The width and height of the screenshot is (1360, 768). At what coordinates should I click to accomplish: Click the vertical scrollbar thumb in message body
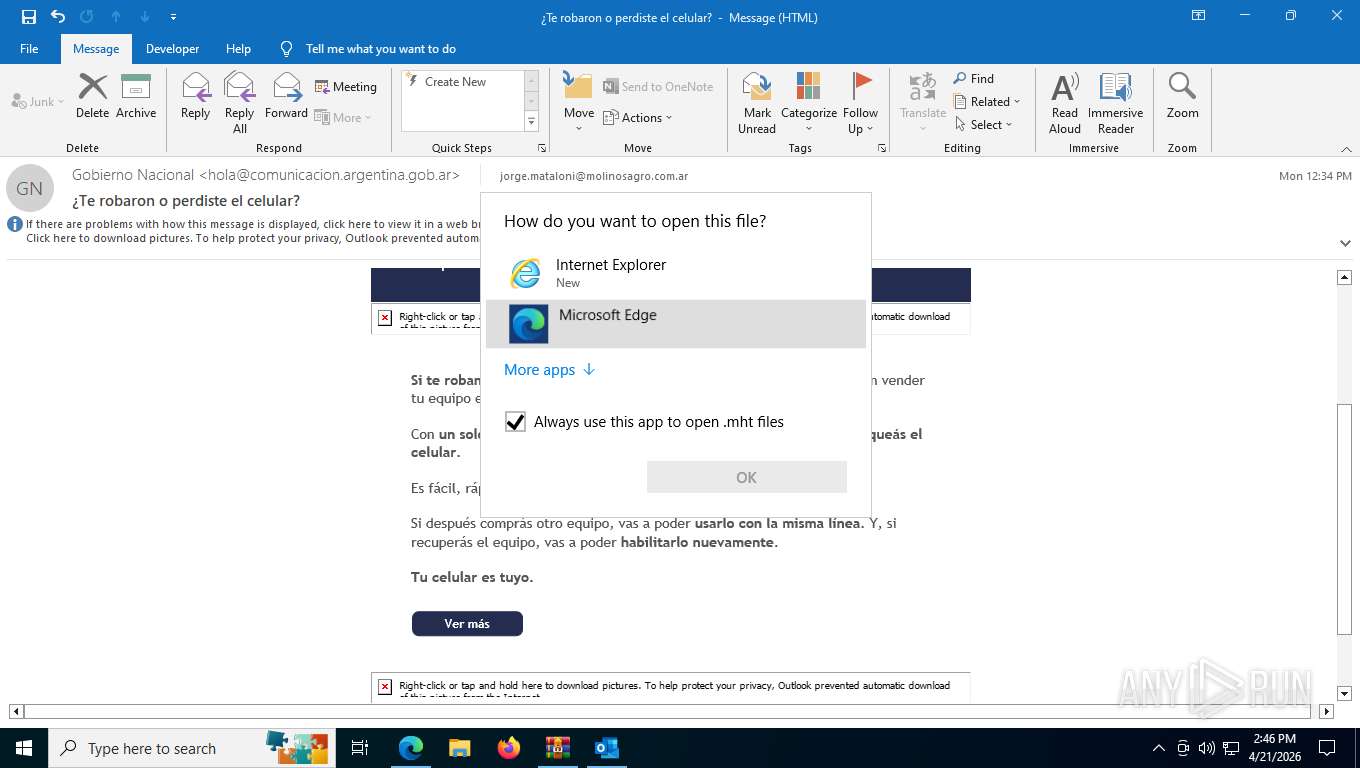(x=1345, y=518)
